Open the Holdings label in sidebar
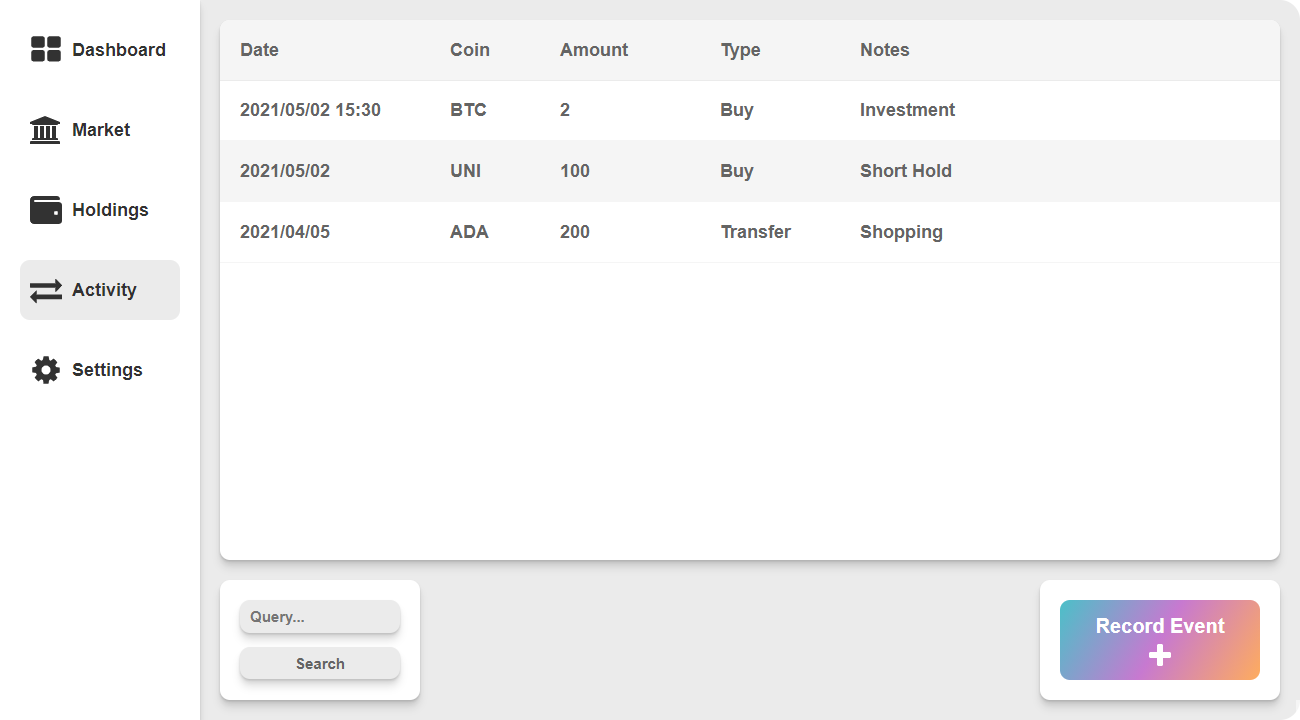The width and height of the screenshot is (1300, 720). [x=110, y=210]
